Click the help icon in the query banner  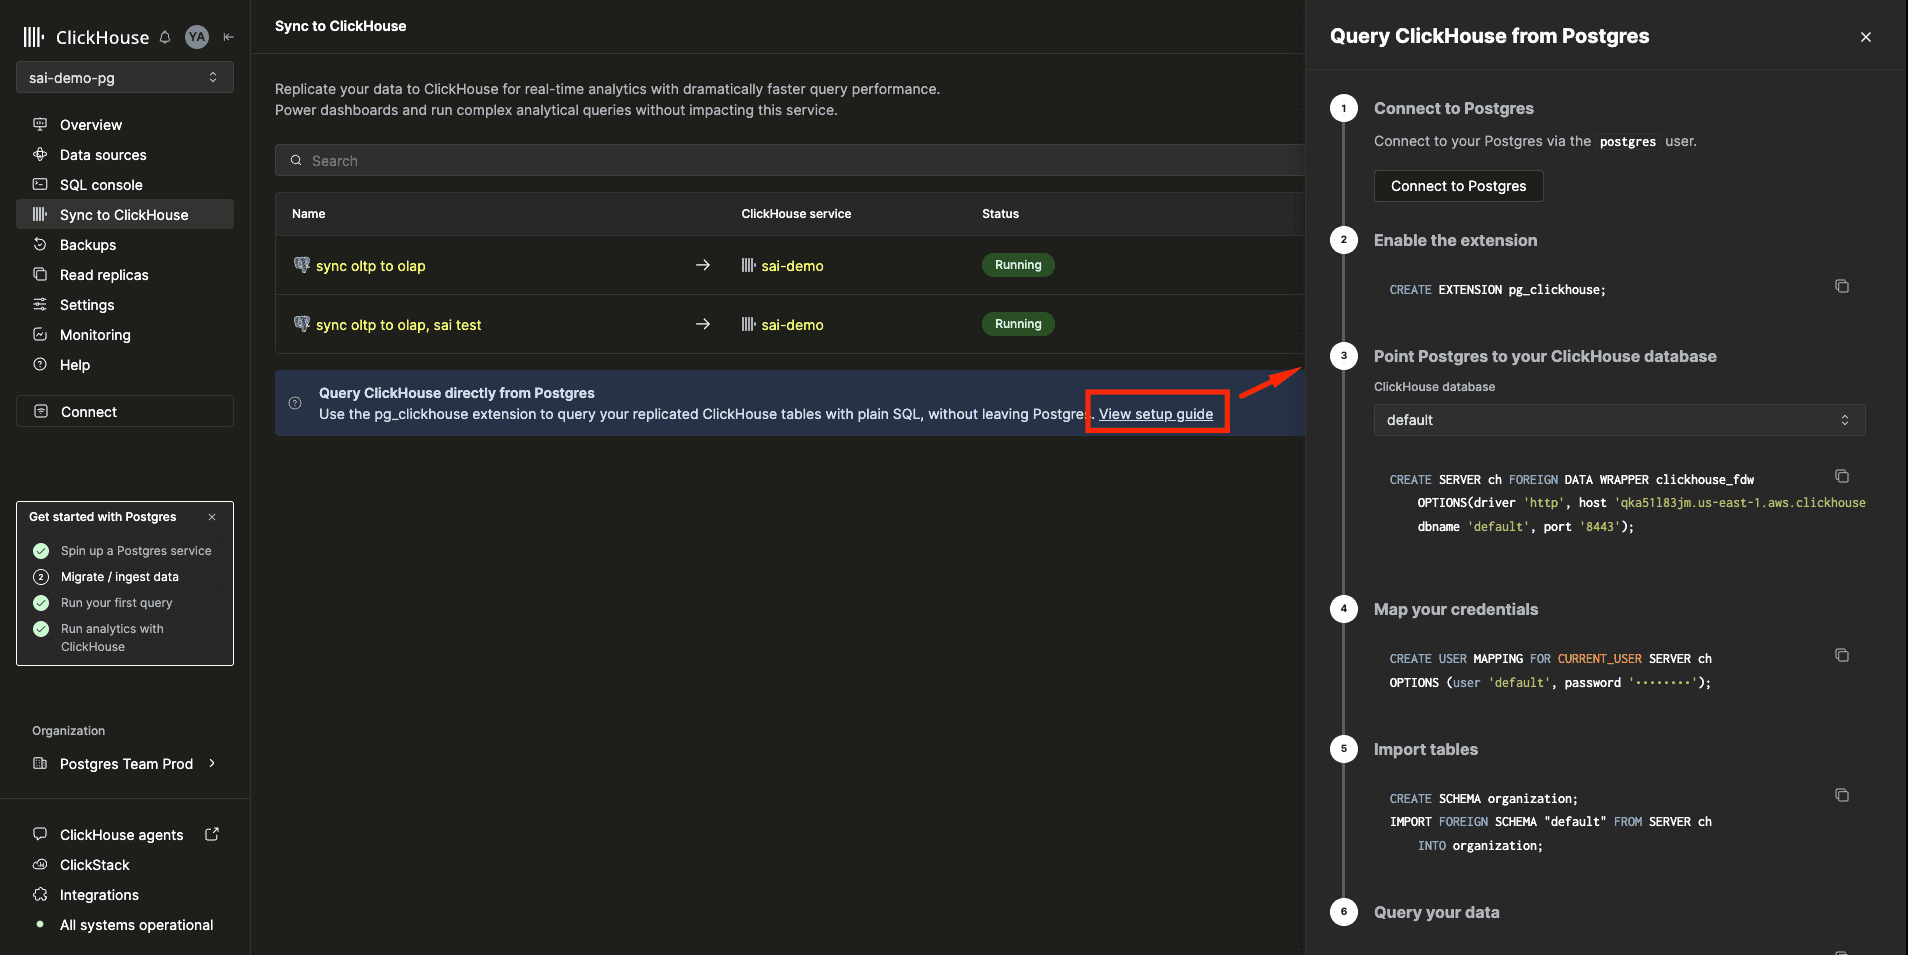pyautogui.click(x=295, y=403)
